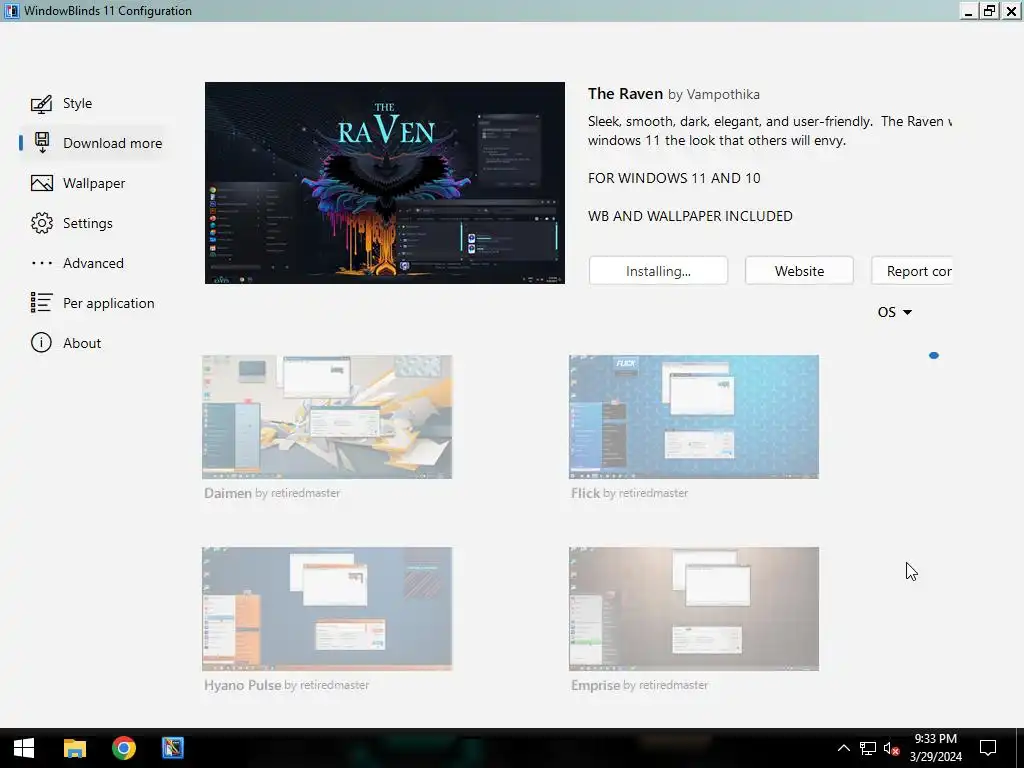Click the Style pencil-monitor icon in sidebar
The height and width of the screenshot is (768, 1024).
(x=41, y=104)
